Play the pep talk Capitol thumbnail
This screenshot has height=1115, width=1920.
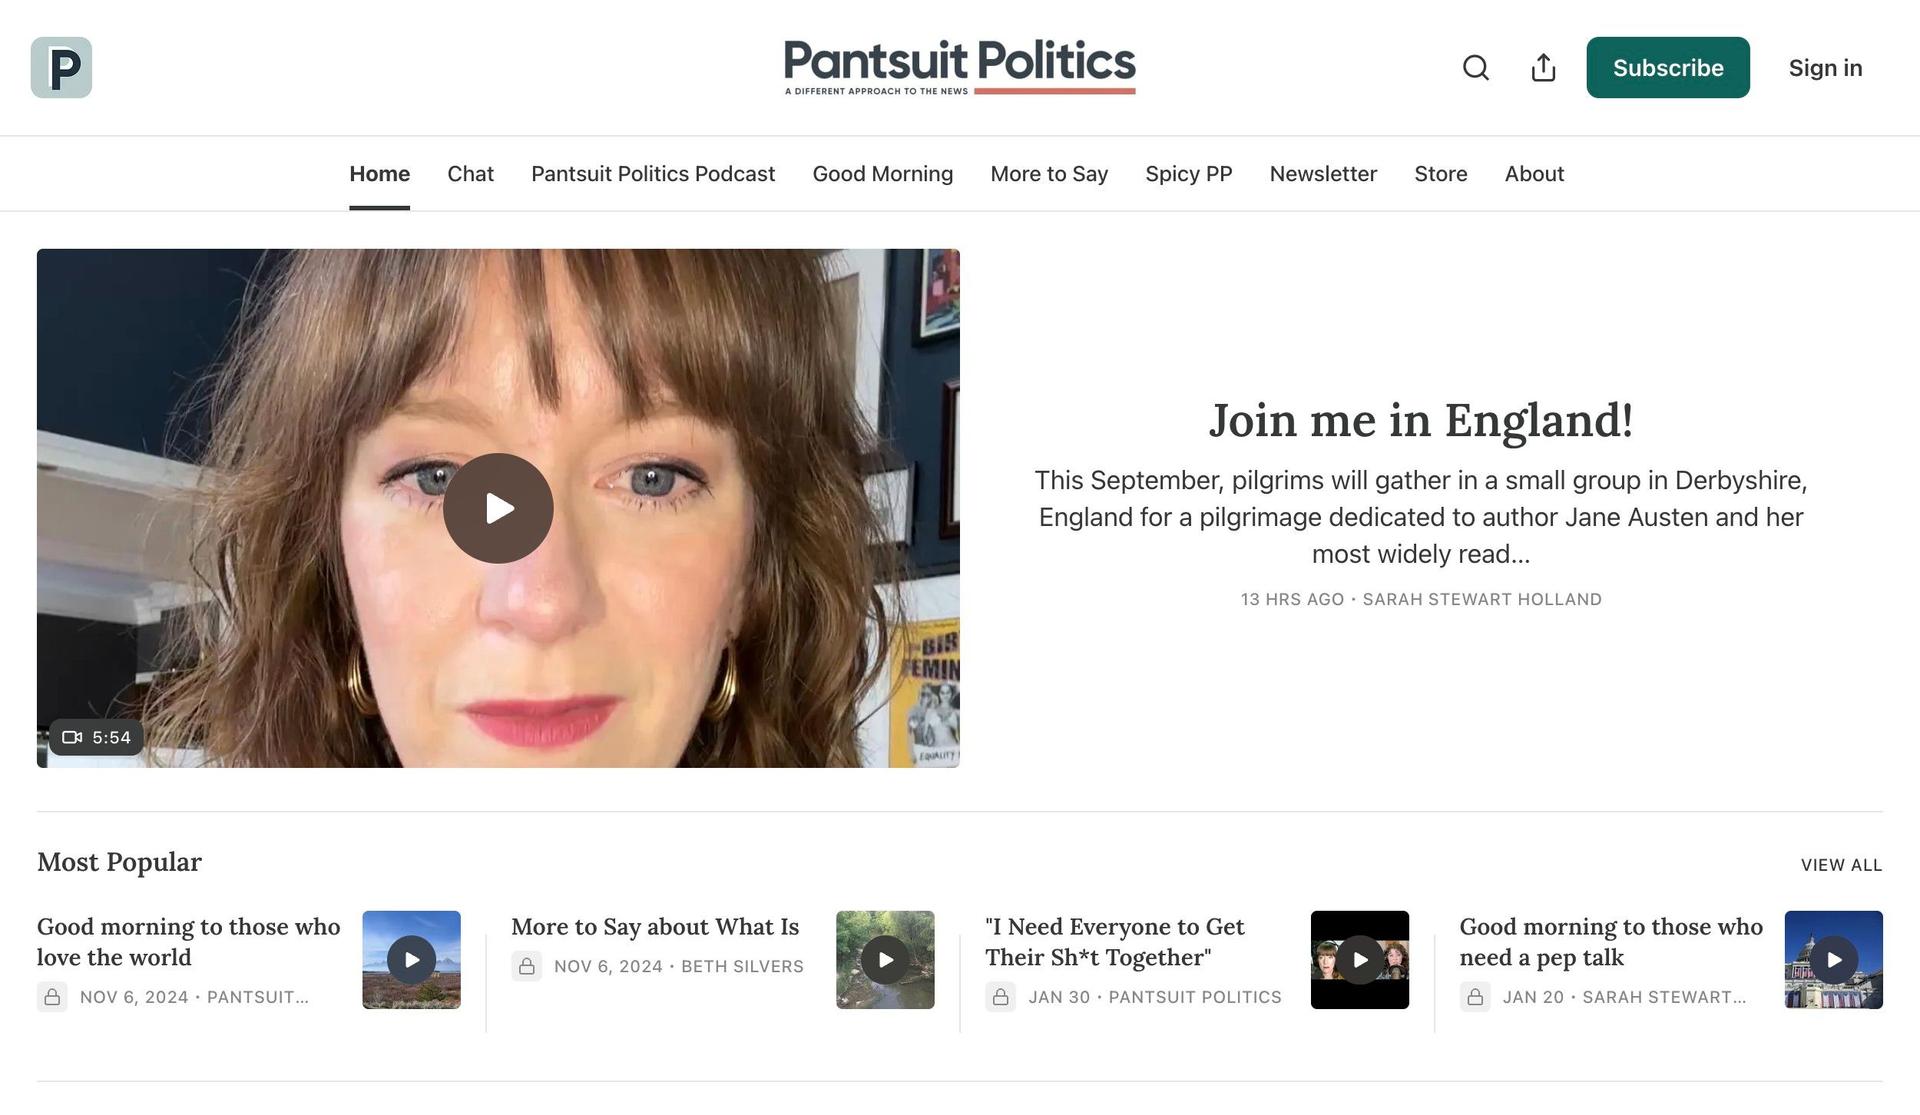(x=1834, y=960)
